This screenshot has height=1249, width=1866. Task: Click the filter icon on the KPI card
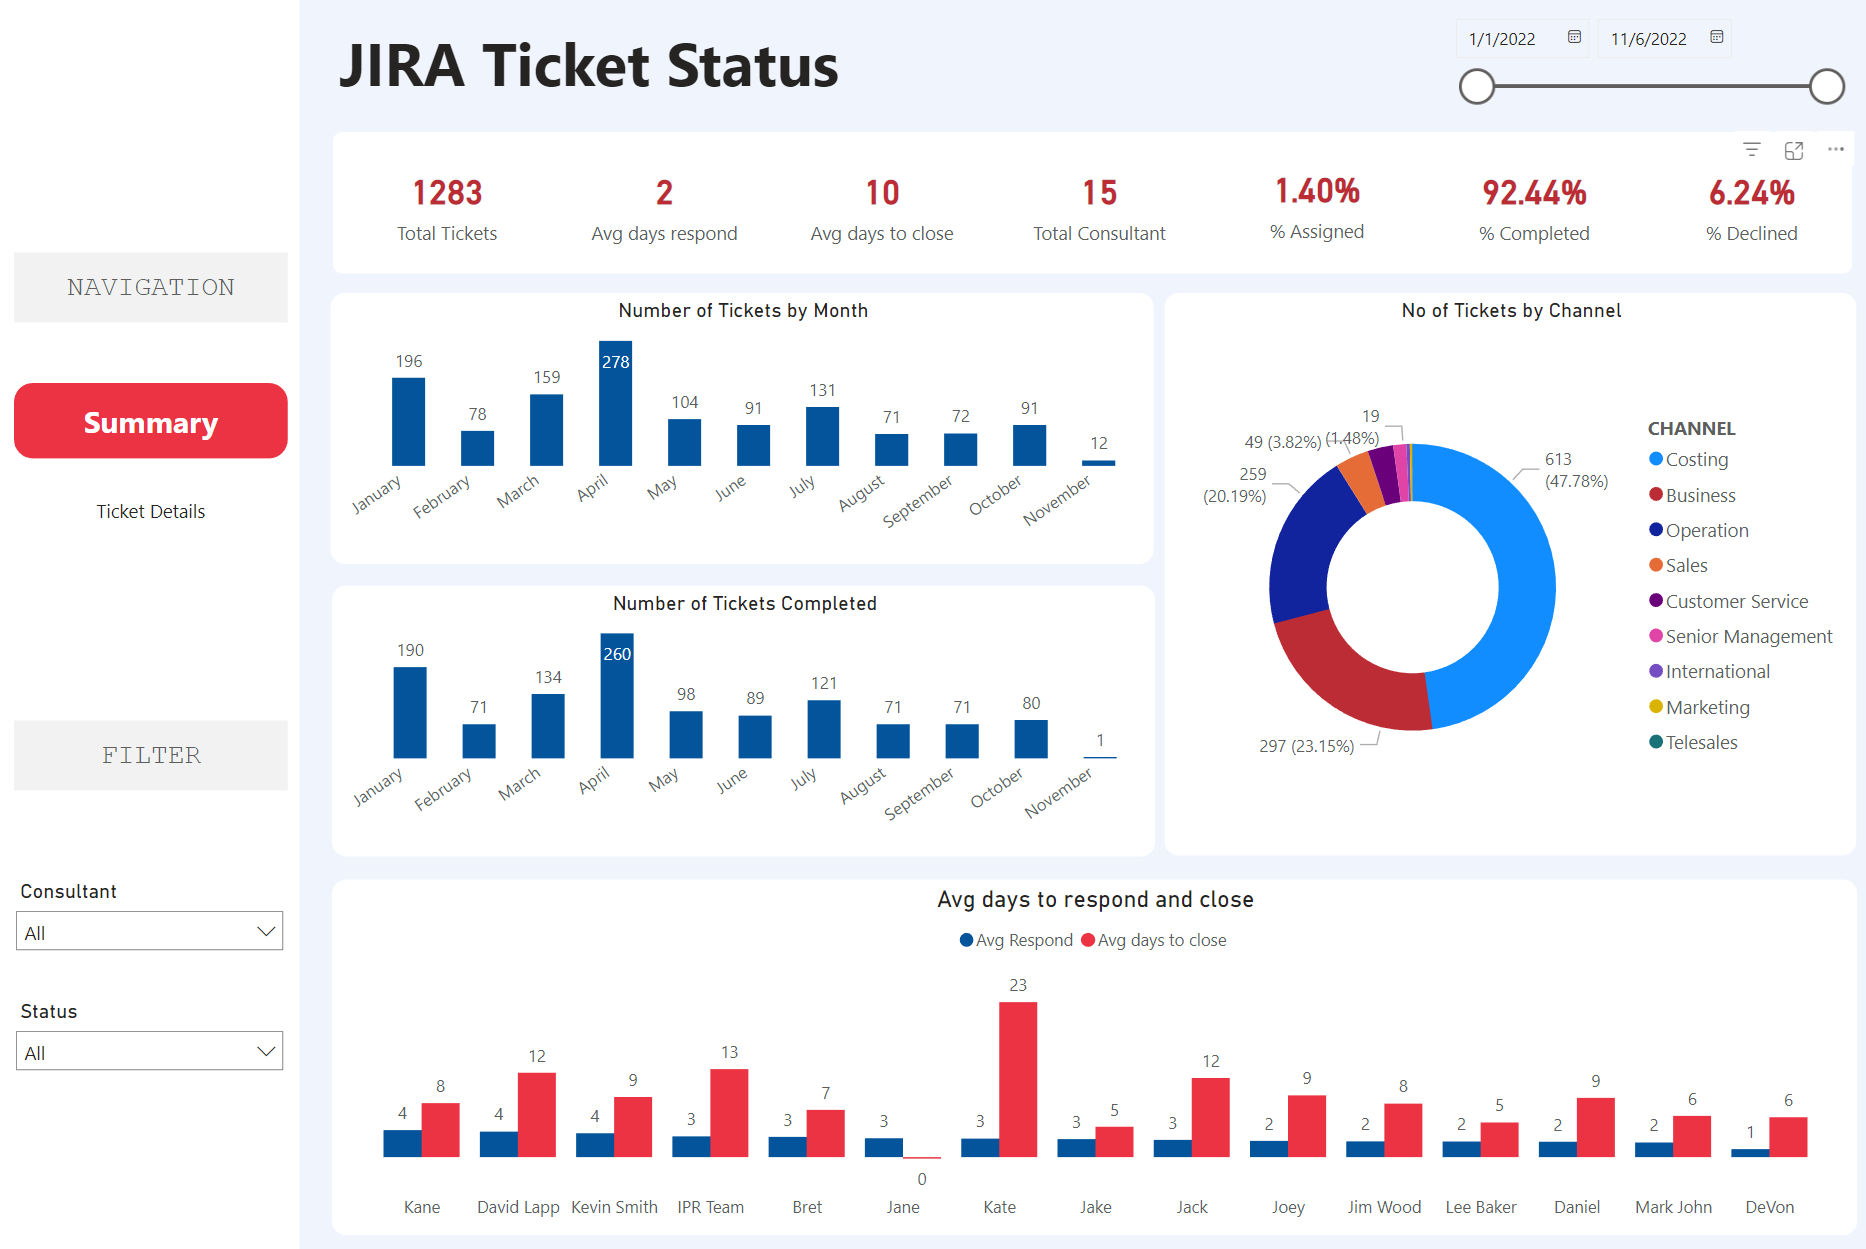(1751, 149)
